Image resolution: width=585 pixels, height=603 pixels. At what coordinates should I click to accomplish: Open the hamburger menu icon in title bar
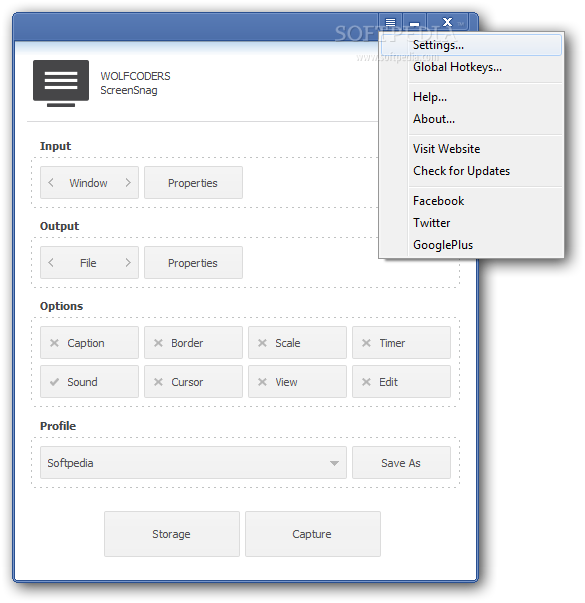pyautogui.click(x=390, y=23)
